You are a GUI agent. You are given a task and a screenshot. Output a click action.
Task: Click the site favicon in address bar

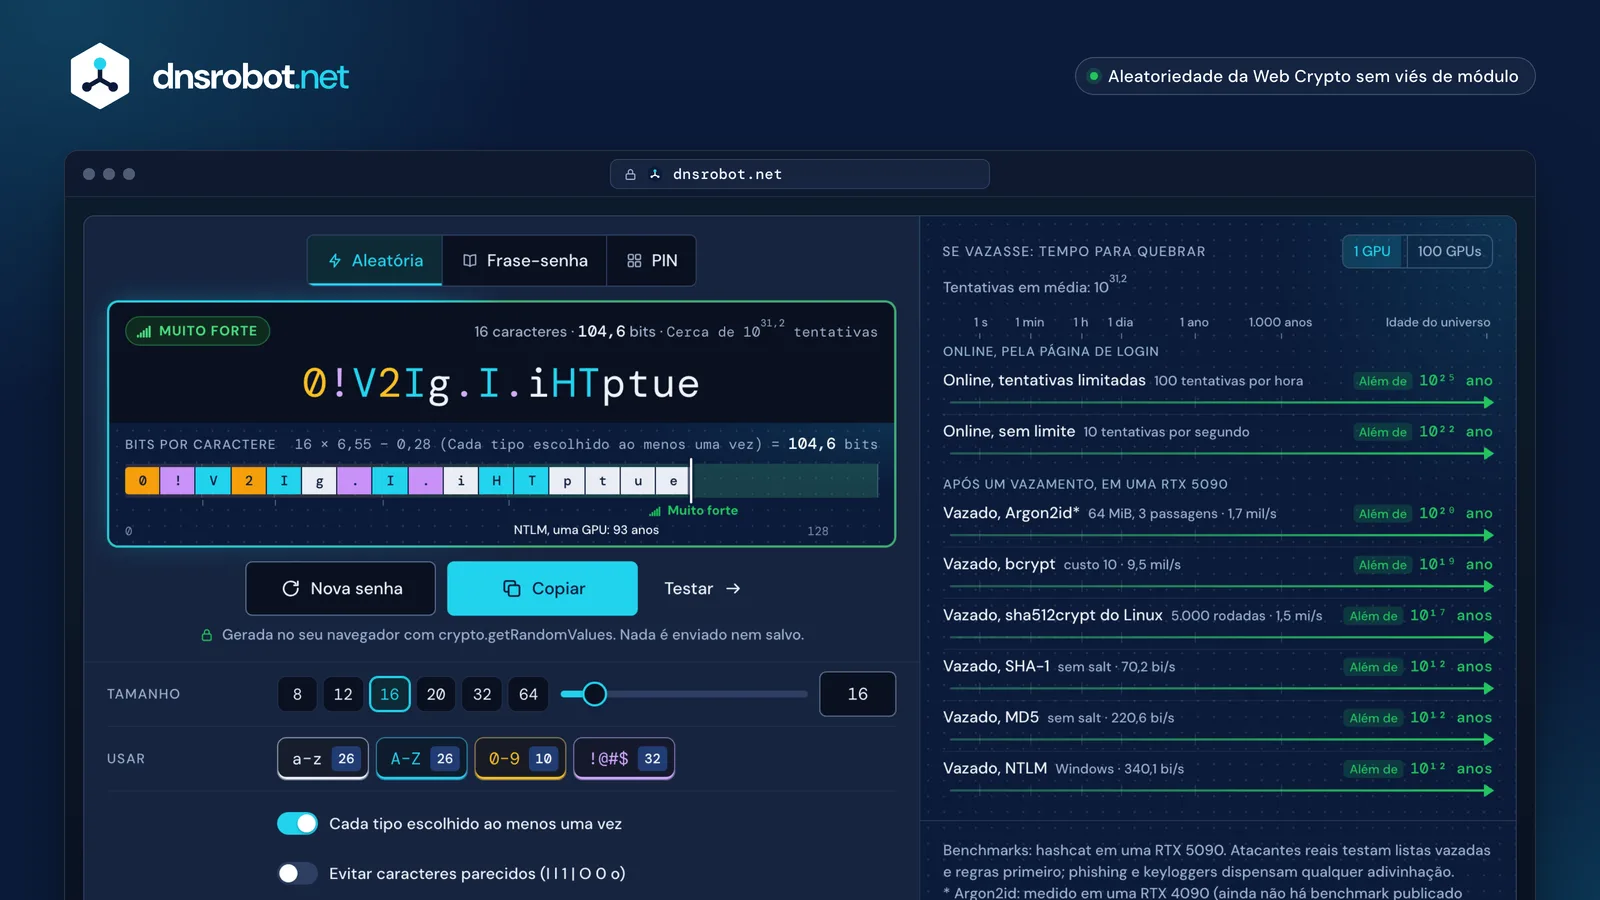pyautogui.click(x=655, y=174)
